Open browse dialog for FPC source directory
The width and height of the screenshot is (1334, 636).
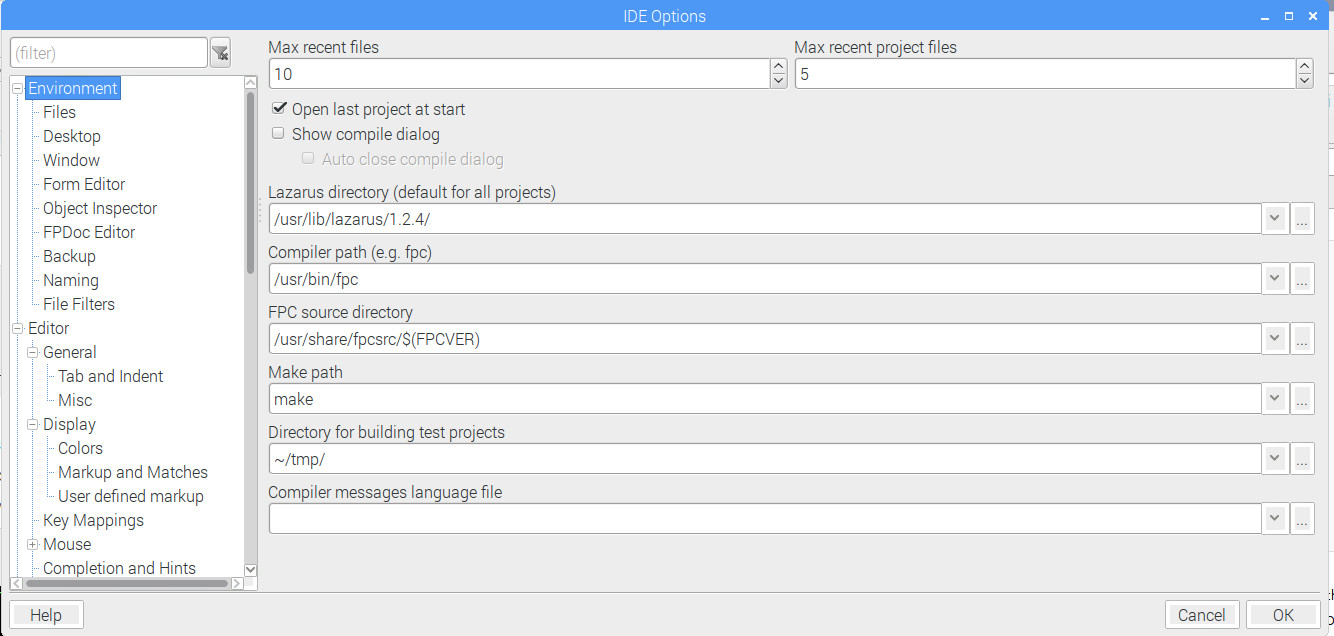[x=1302, y=339]
